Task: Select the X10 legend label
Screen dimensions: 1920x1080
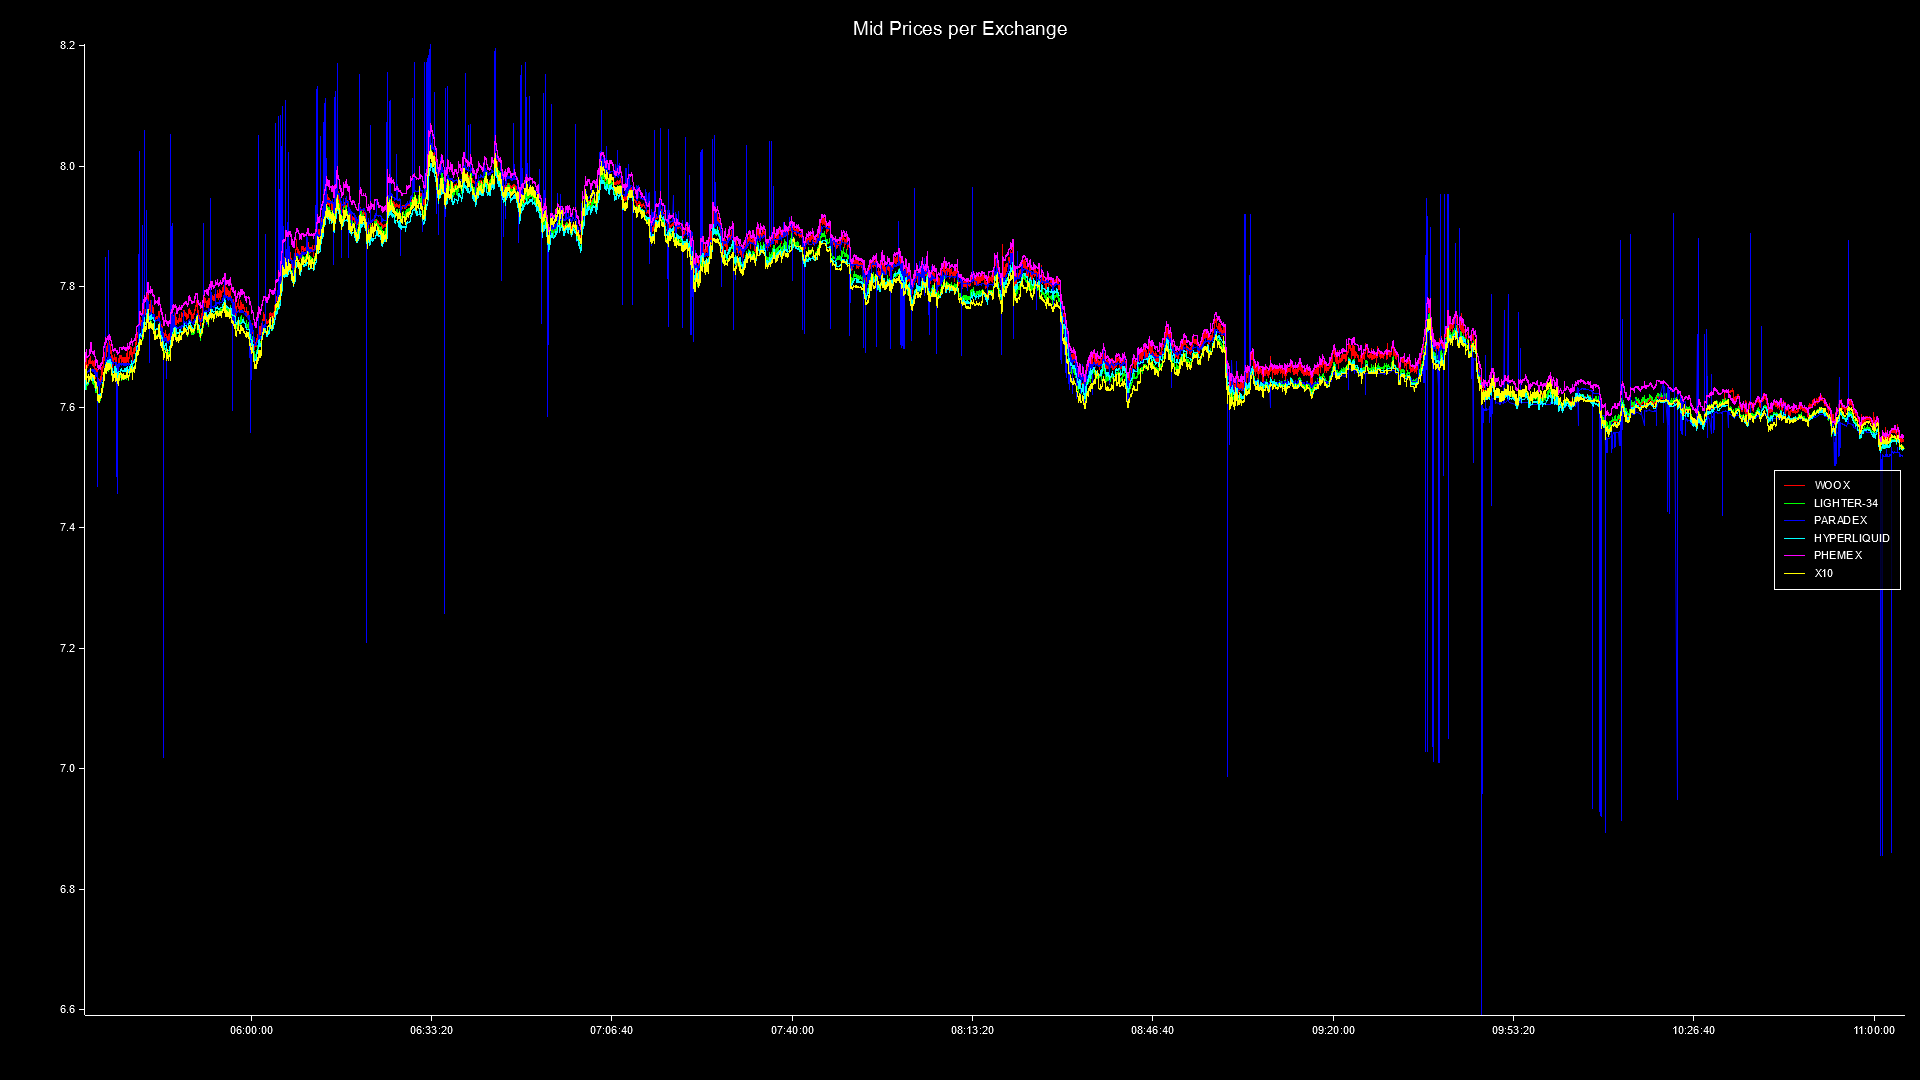Action: tap(1826, 574)
